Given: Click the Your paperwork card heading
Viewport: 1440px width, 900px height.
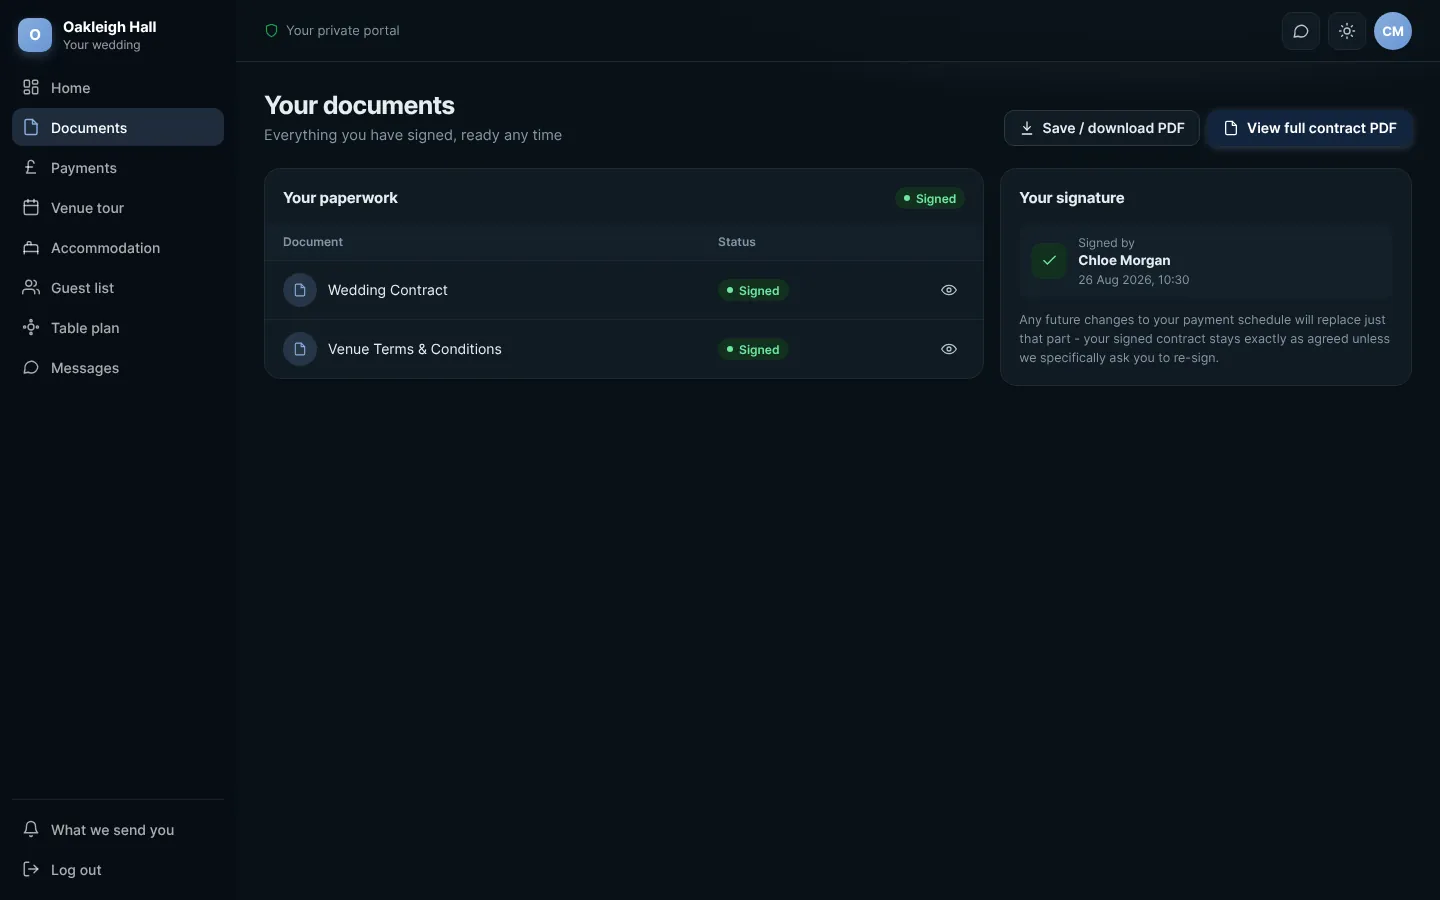Looking at the screenshot, I should tap(340, 198).
